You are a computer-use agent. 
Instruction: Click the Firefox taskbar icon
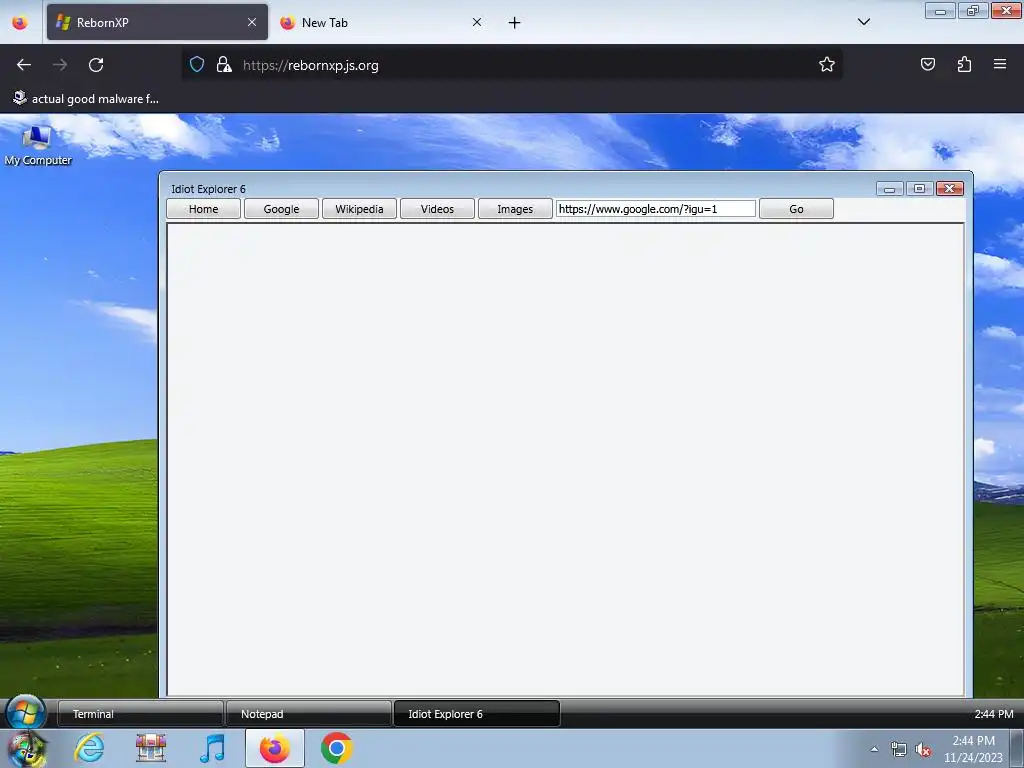pos(275,748)
